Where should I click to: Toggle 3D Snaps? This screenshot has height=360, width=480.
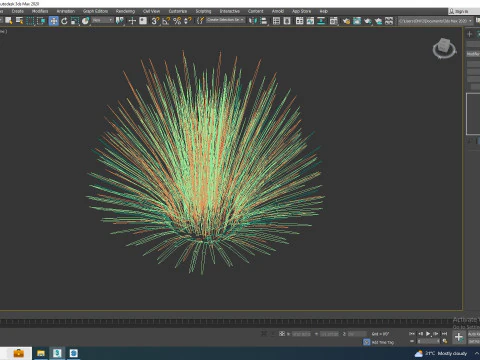(x=155, y=21)
